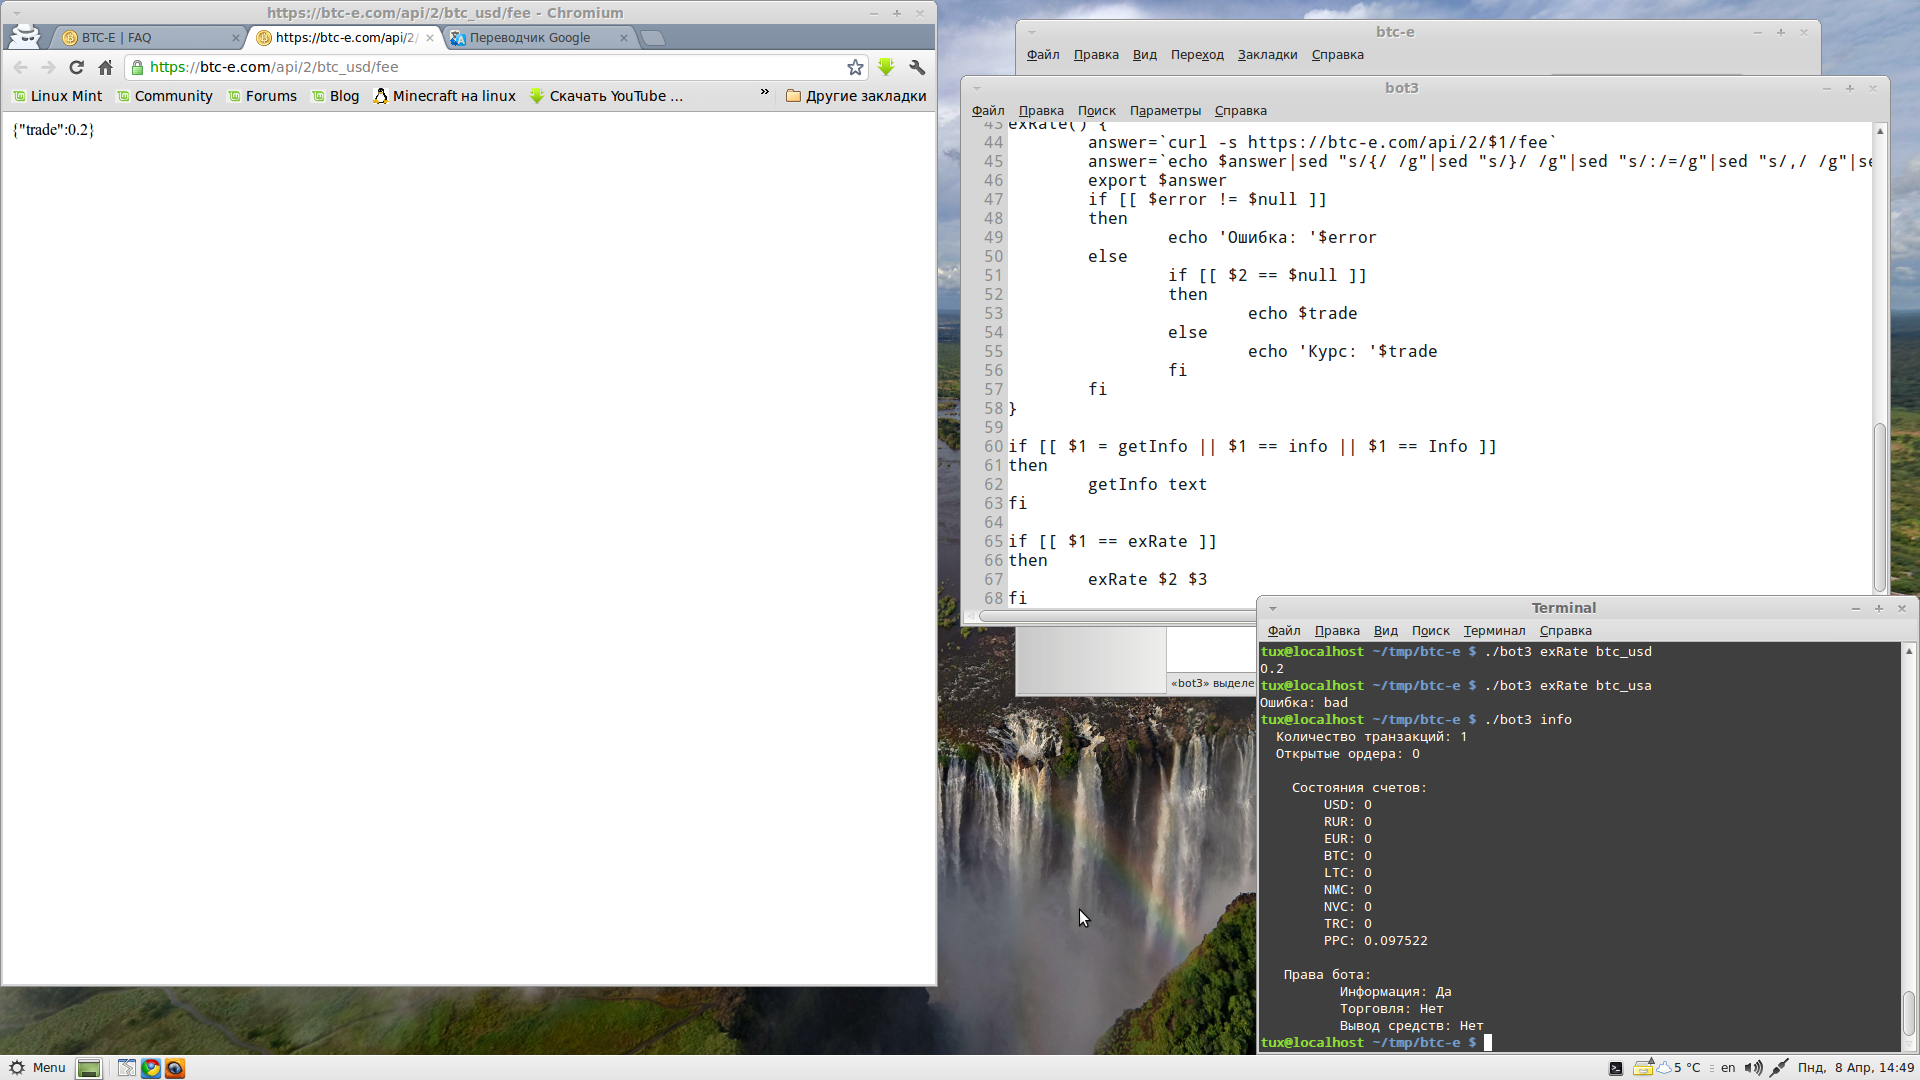Open the Mint Menu
This screenshot has width=1920, height=1080.
pos(37,1068)
